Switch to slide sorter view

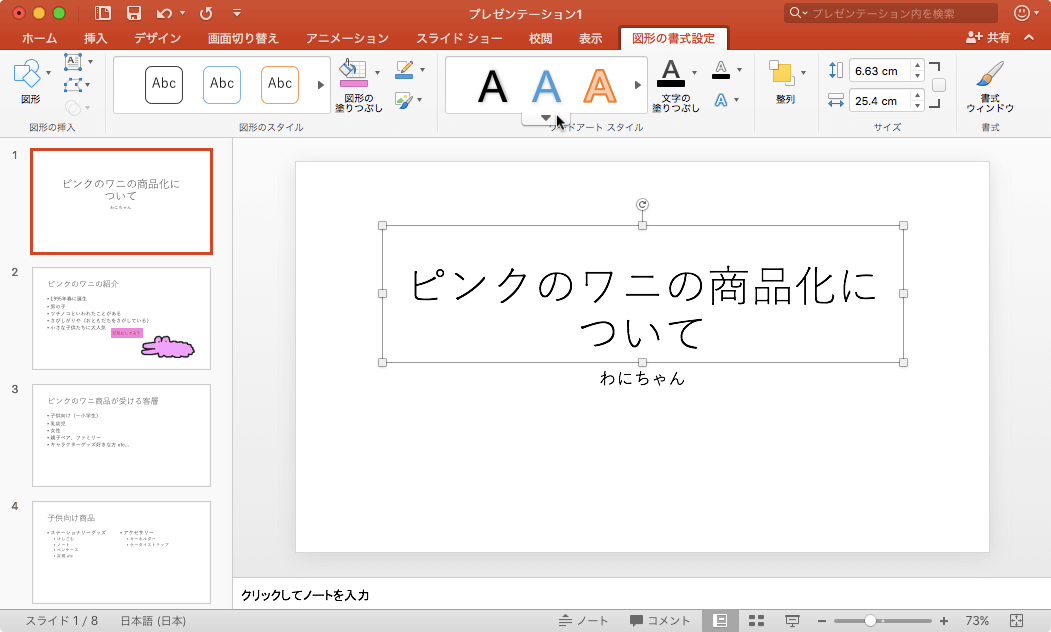coord(756,621)
